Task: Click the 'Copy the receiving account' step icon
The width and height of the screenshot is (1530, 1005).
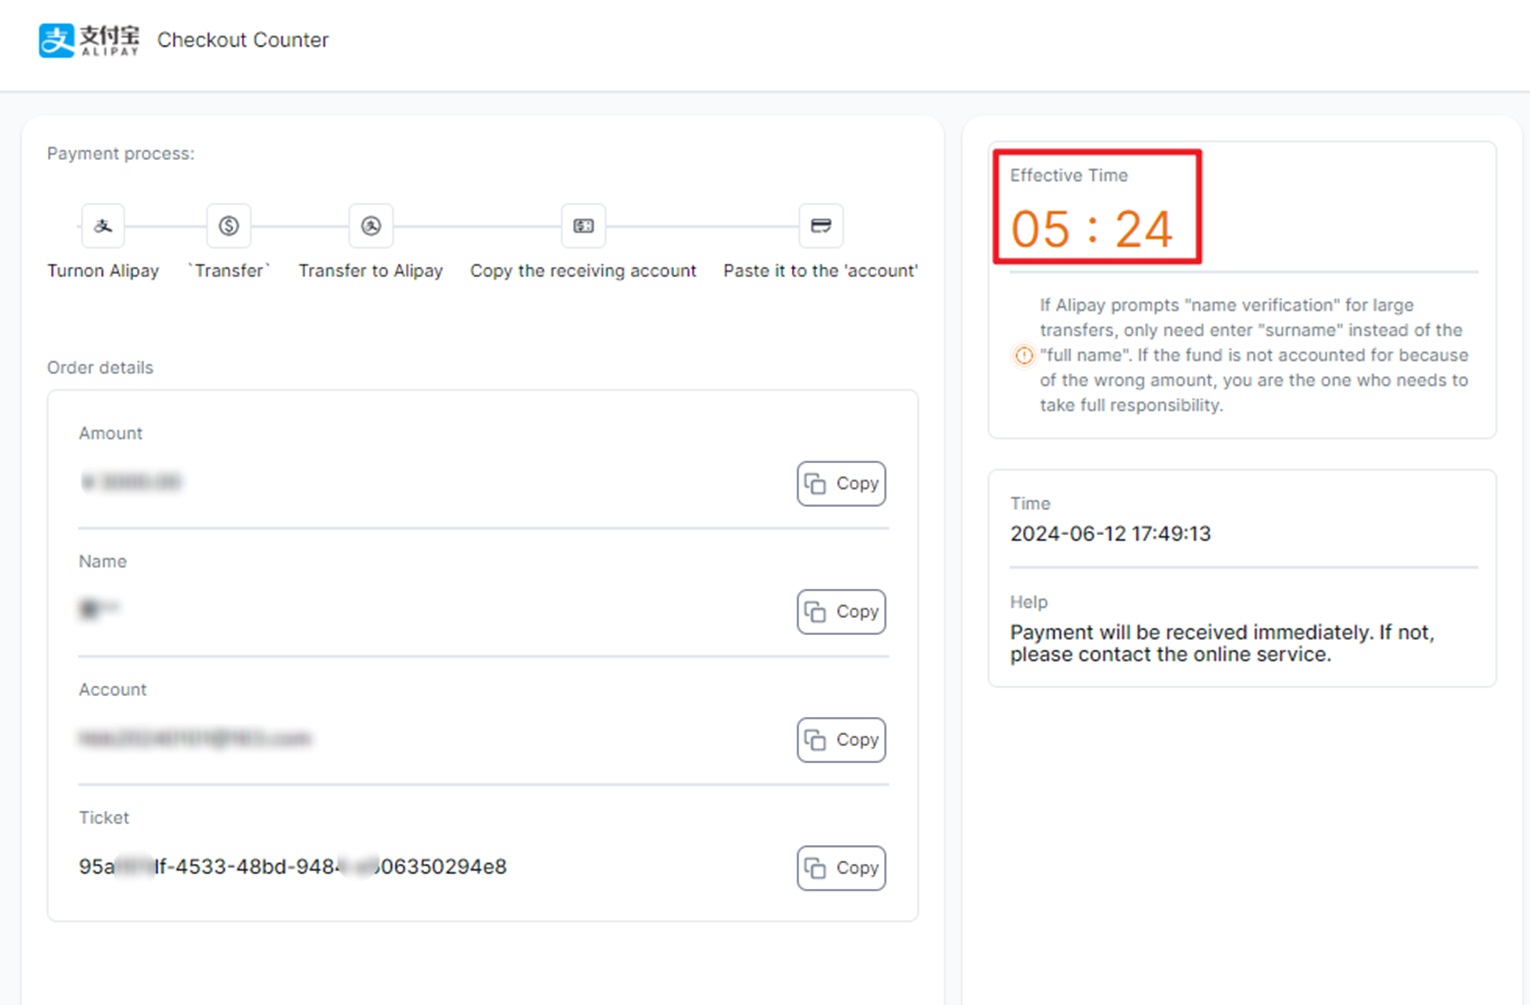Action: (584, 226)
